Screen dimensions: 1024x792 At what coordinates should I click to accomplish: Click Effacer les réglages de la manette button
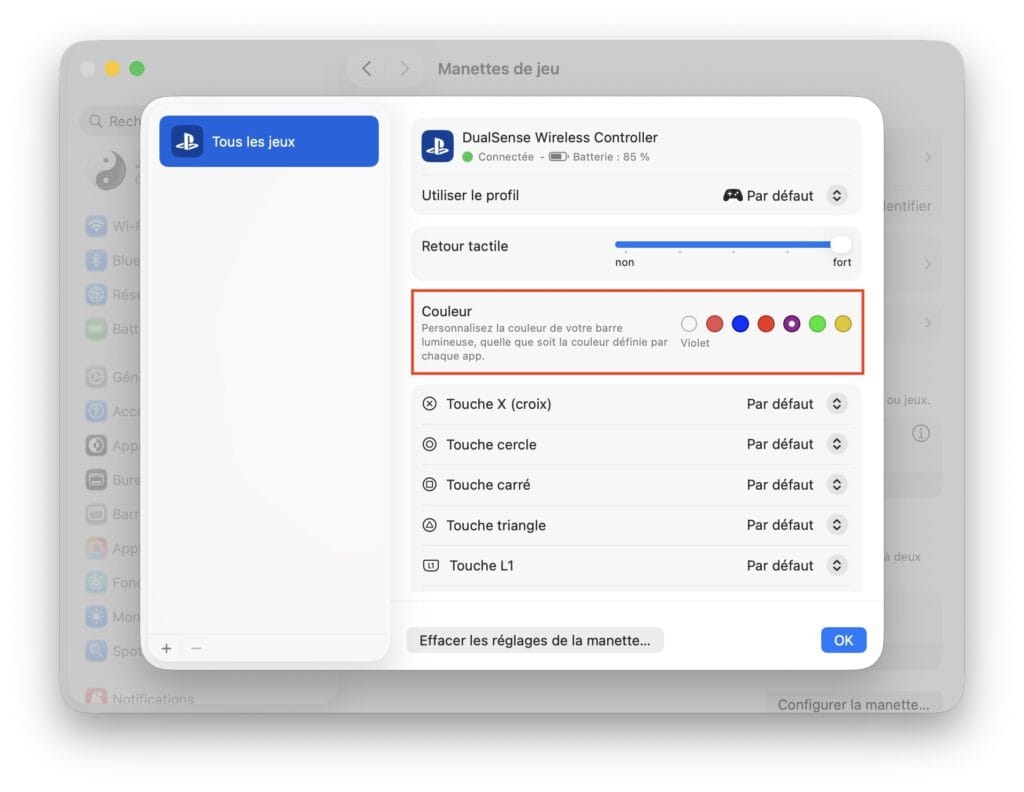pos(535,640)
